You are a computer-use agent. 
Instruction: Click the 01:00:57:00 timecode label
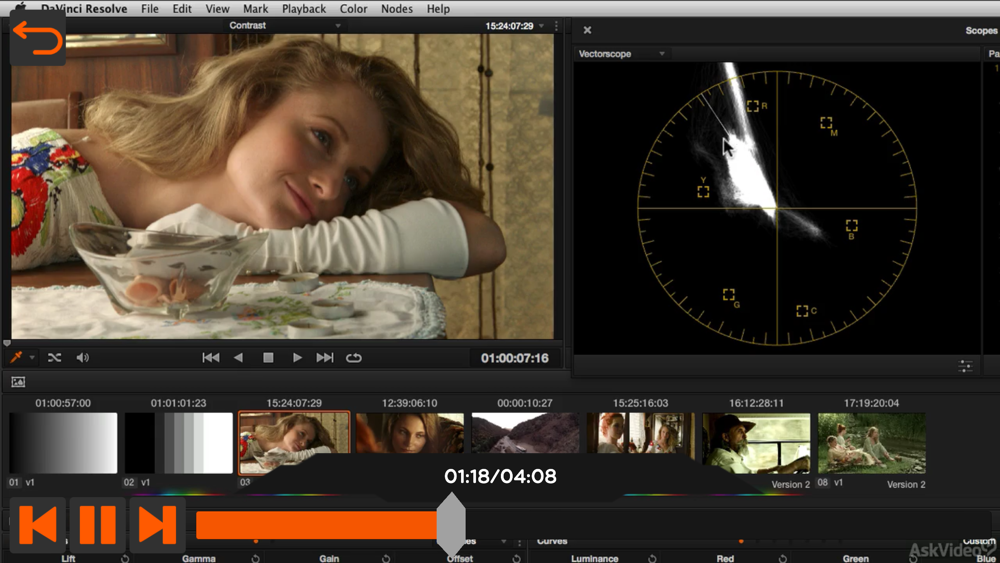pos(63,403)
